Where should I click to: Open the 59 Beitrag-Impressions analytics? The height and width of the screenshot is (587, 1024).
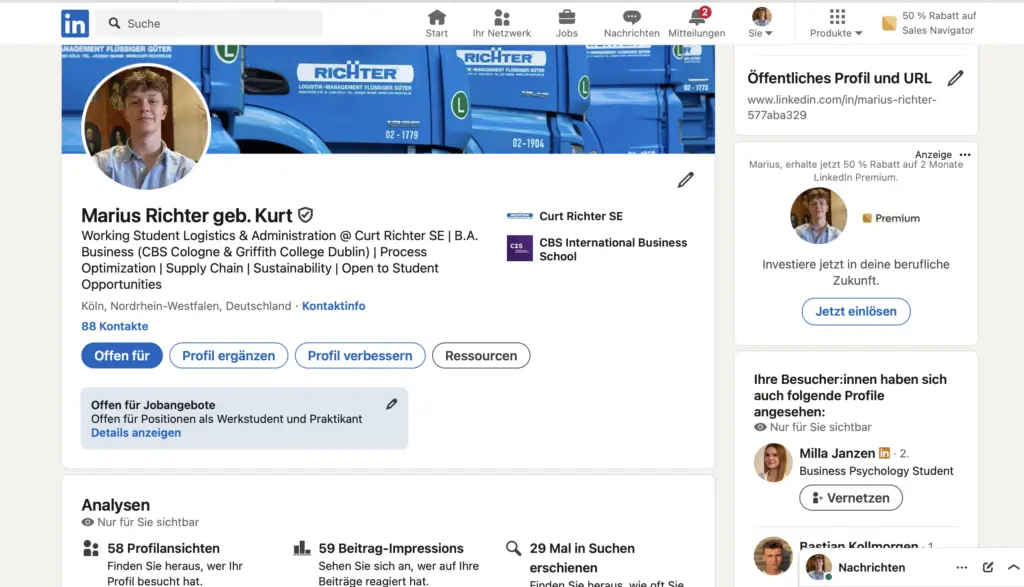[x=391, y=548]
